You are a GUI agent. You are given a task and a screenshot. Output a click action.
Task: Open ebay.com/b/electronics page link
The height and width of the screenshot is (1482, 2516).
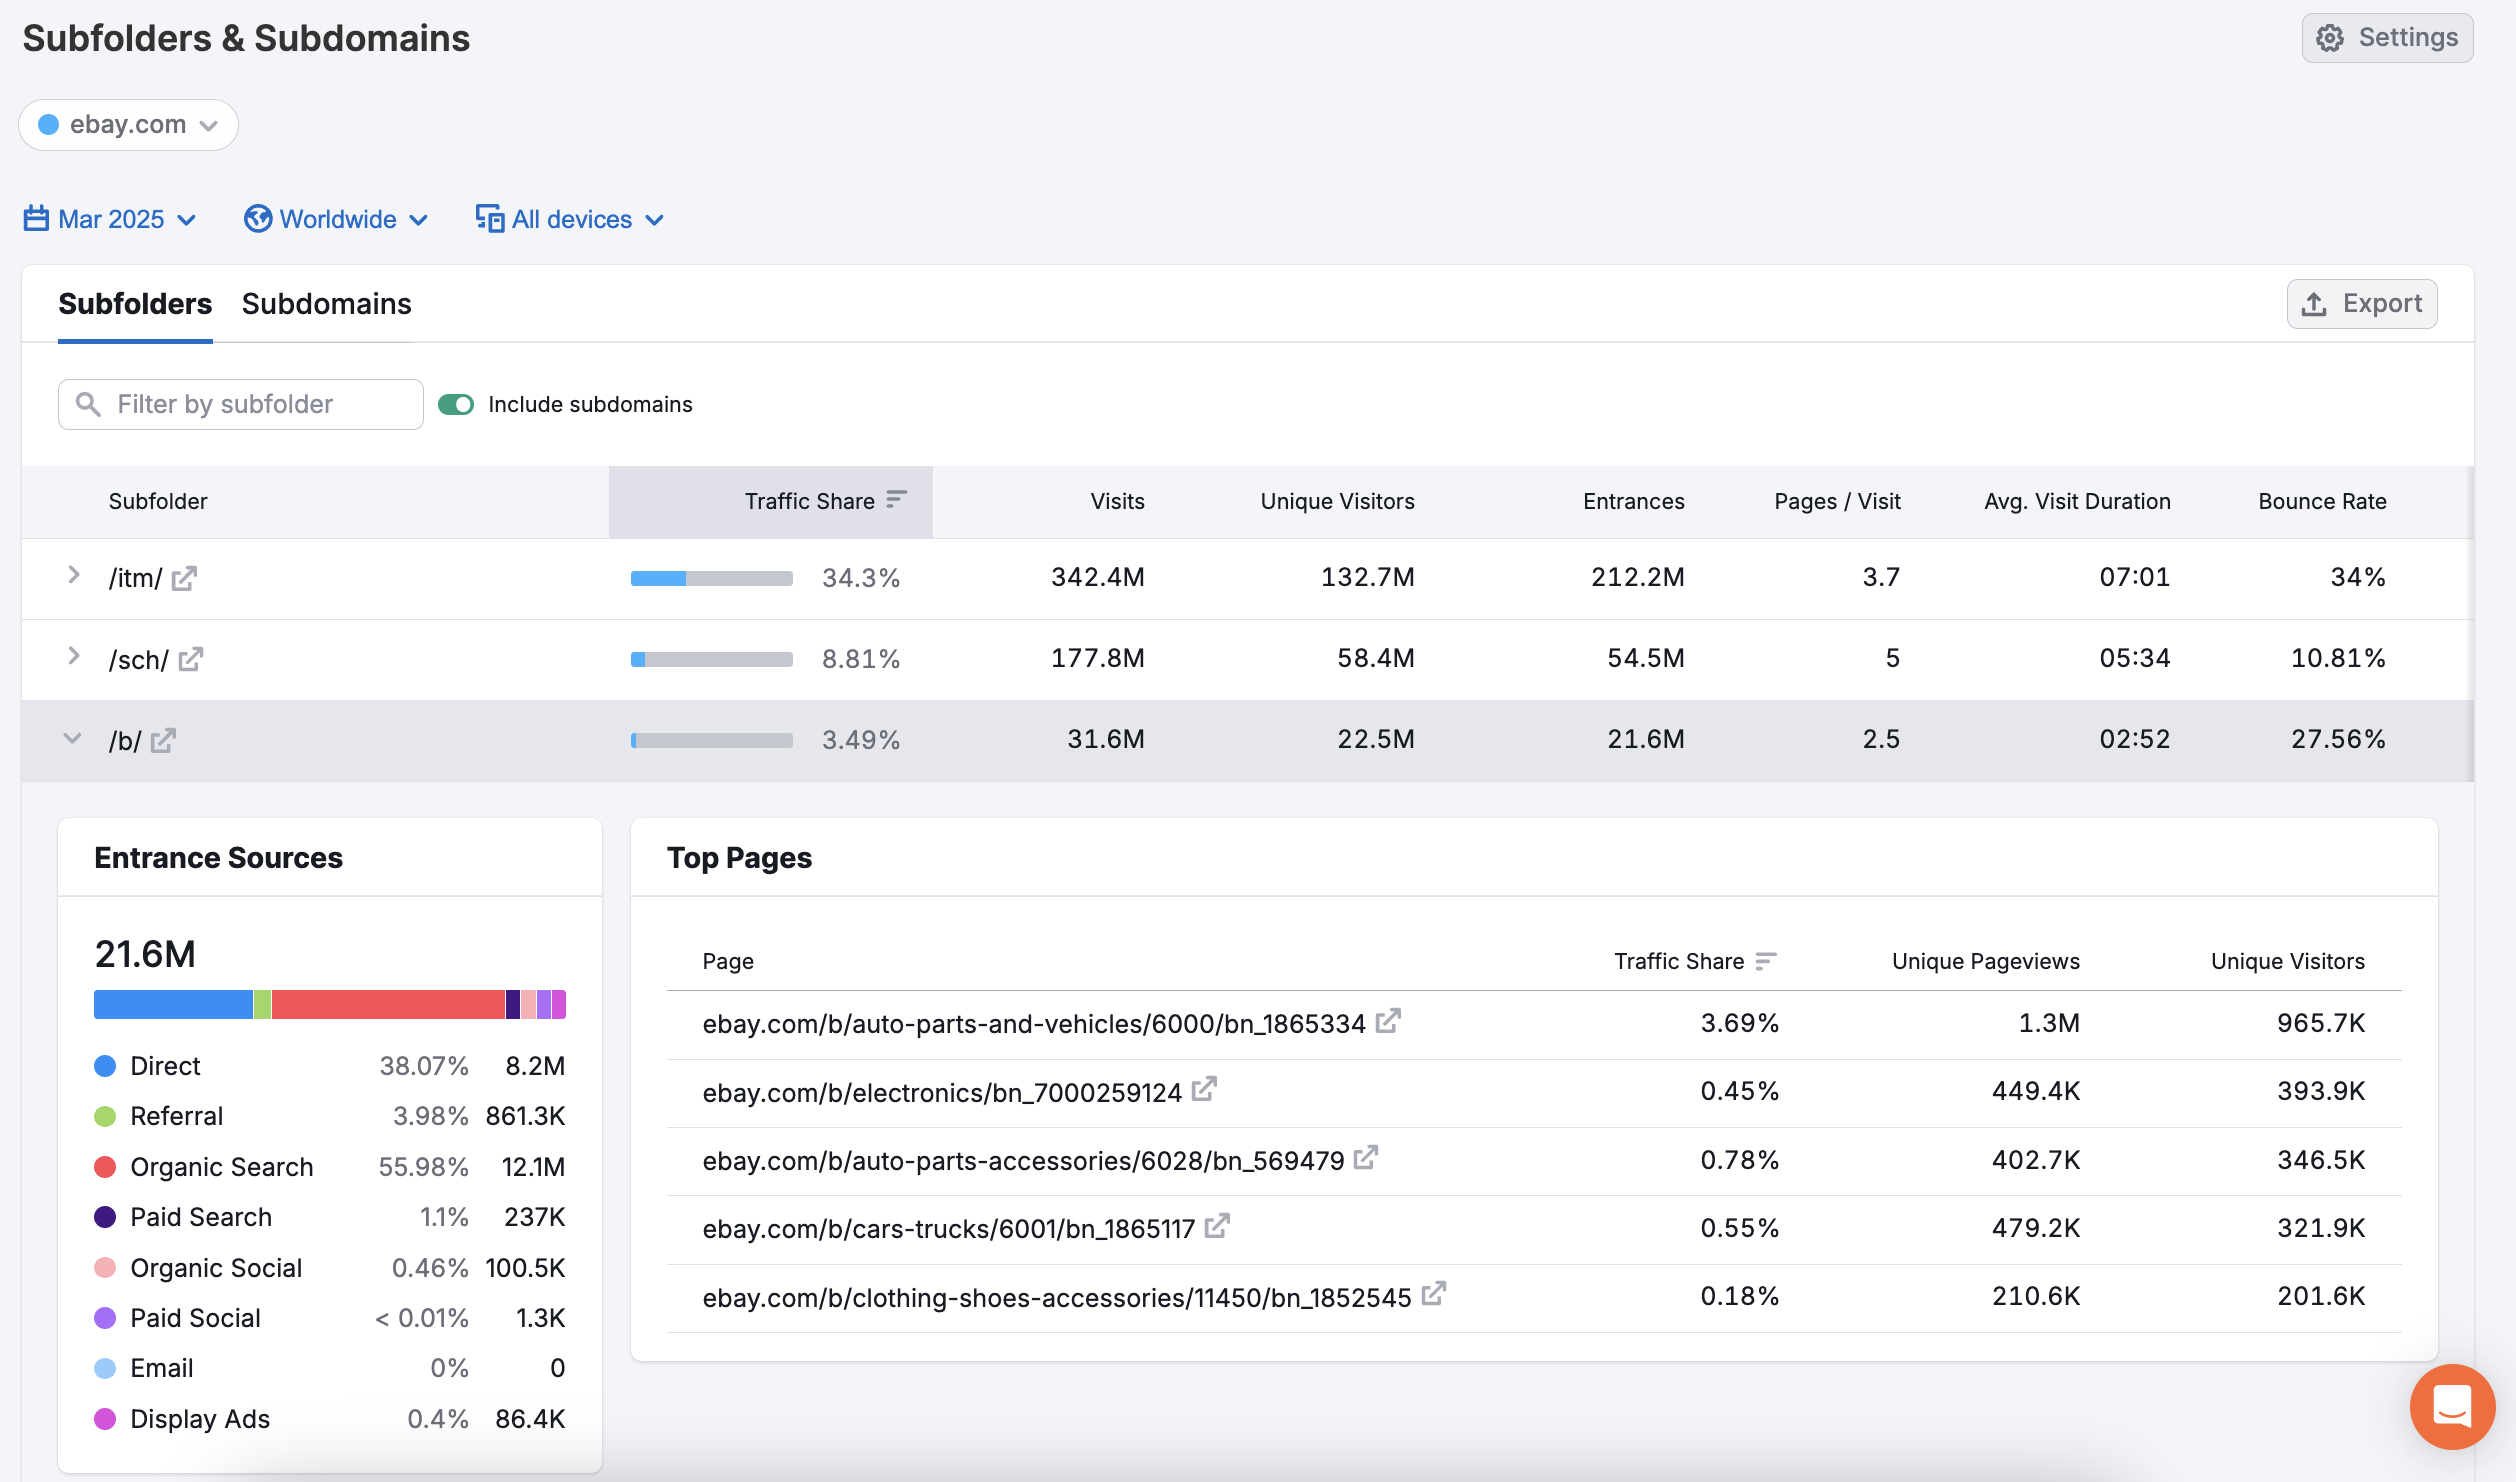[942, 1092]
